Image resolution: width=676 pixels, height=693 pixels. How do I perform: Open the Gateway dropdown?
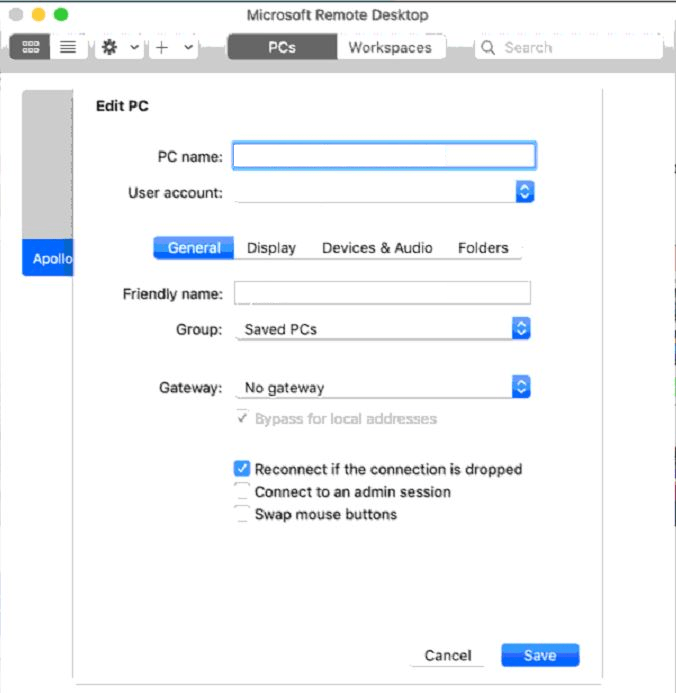tap(383, 387)
